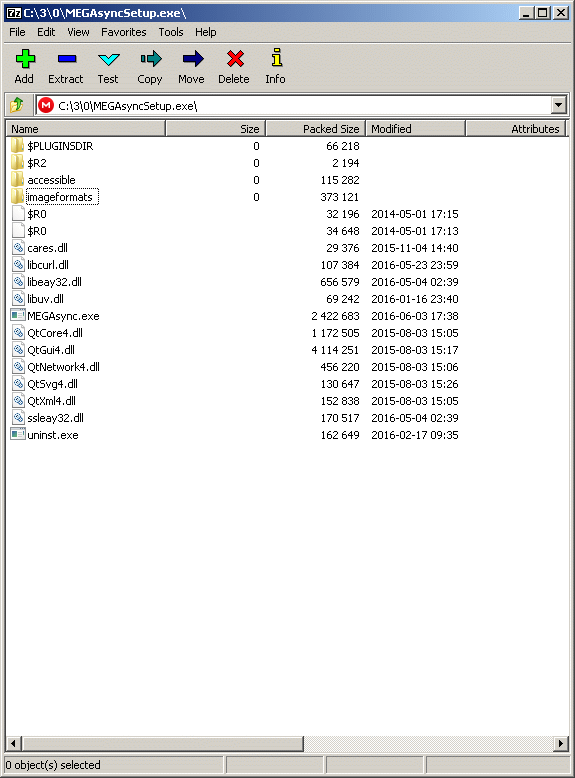Viewport: 575px width, 778px height.
Task: Open the File menu
Action: (17, 32)
